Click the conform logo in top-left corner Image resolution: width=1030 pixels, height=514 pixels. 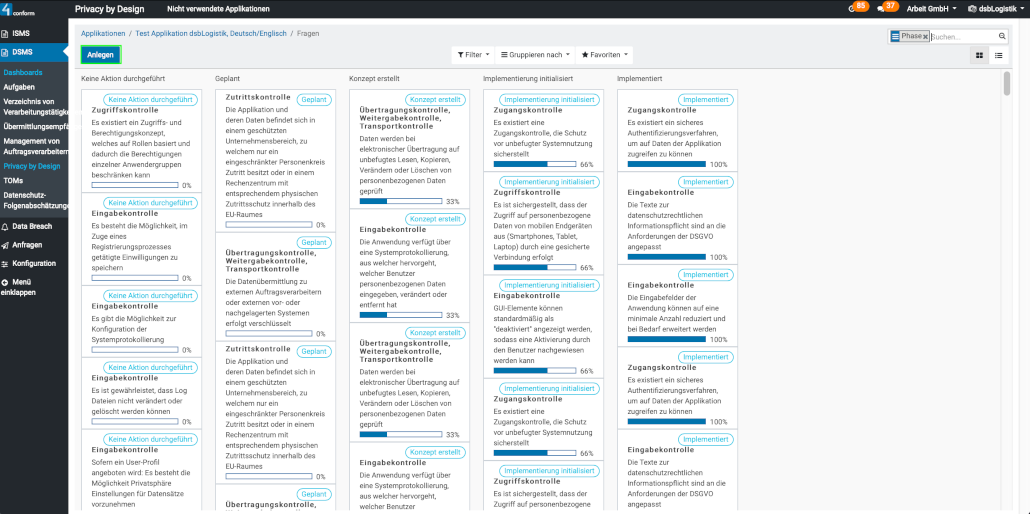(20, 9)
